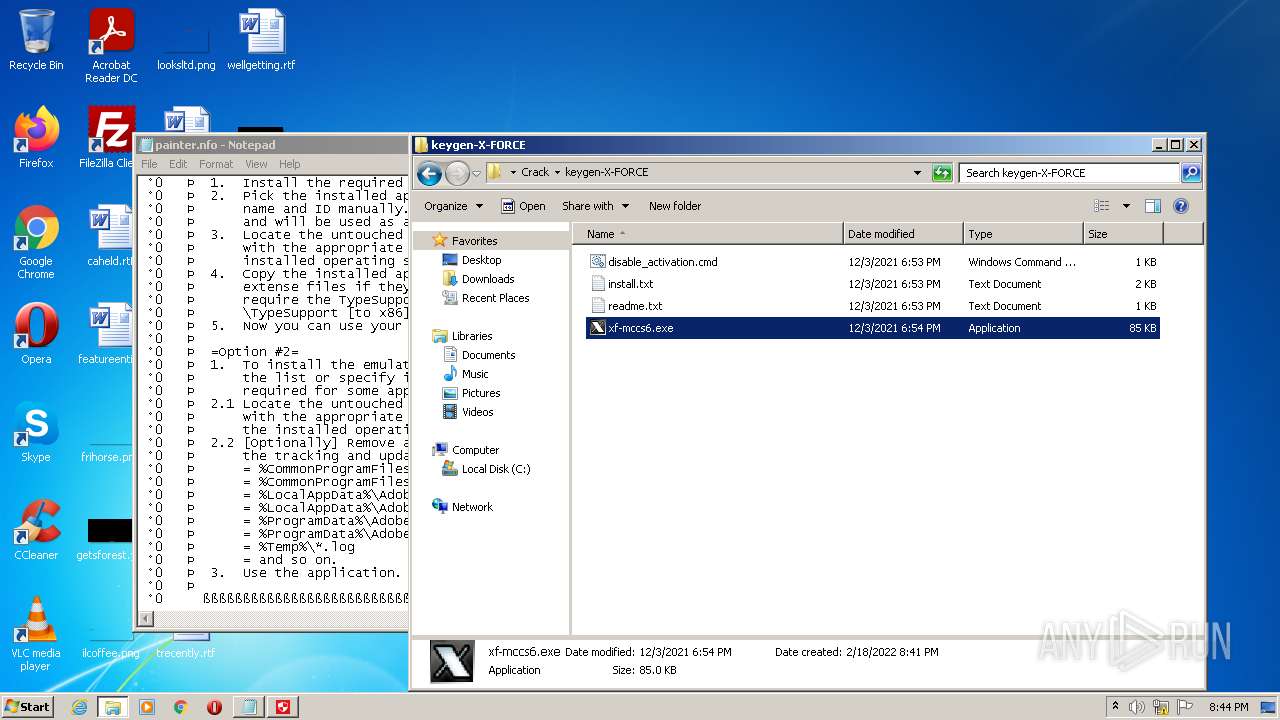Click Windows Explorer taskbar icon
Viewport: 1280px width, 720px height.
point(113,707)
